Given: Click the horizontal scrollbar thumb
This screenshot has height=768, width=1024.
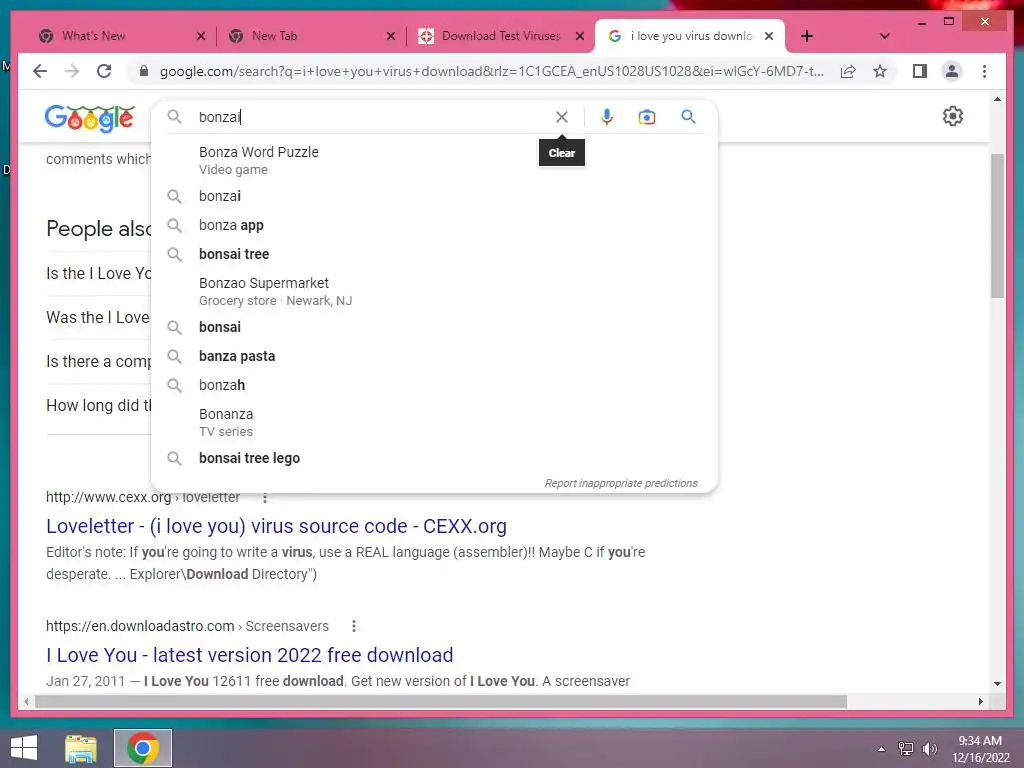Looking at the screenshot, I should (x=441, y=701).
